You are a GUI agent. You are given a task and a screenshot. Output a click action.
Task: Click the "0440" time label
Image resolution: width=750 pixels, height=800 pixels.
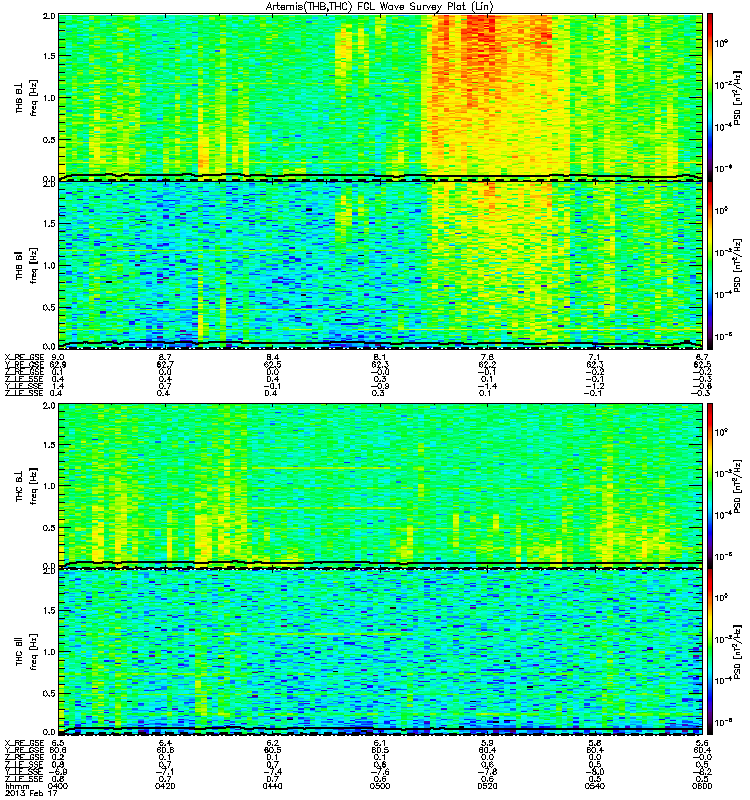(273, 786)
